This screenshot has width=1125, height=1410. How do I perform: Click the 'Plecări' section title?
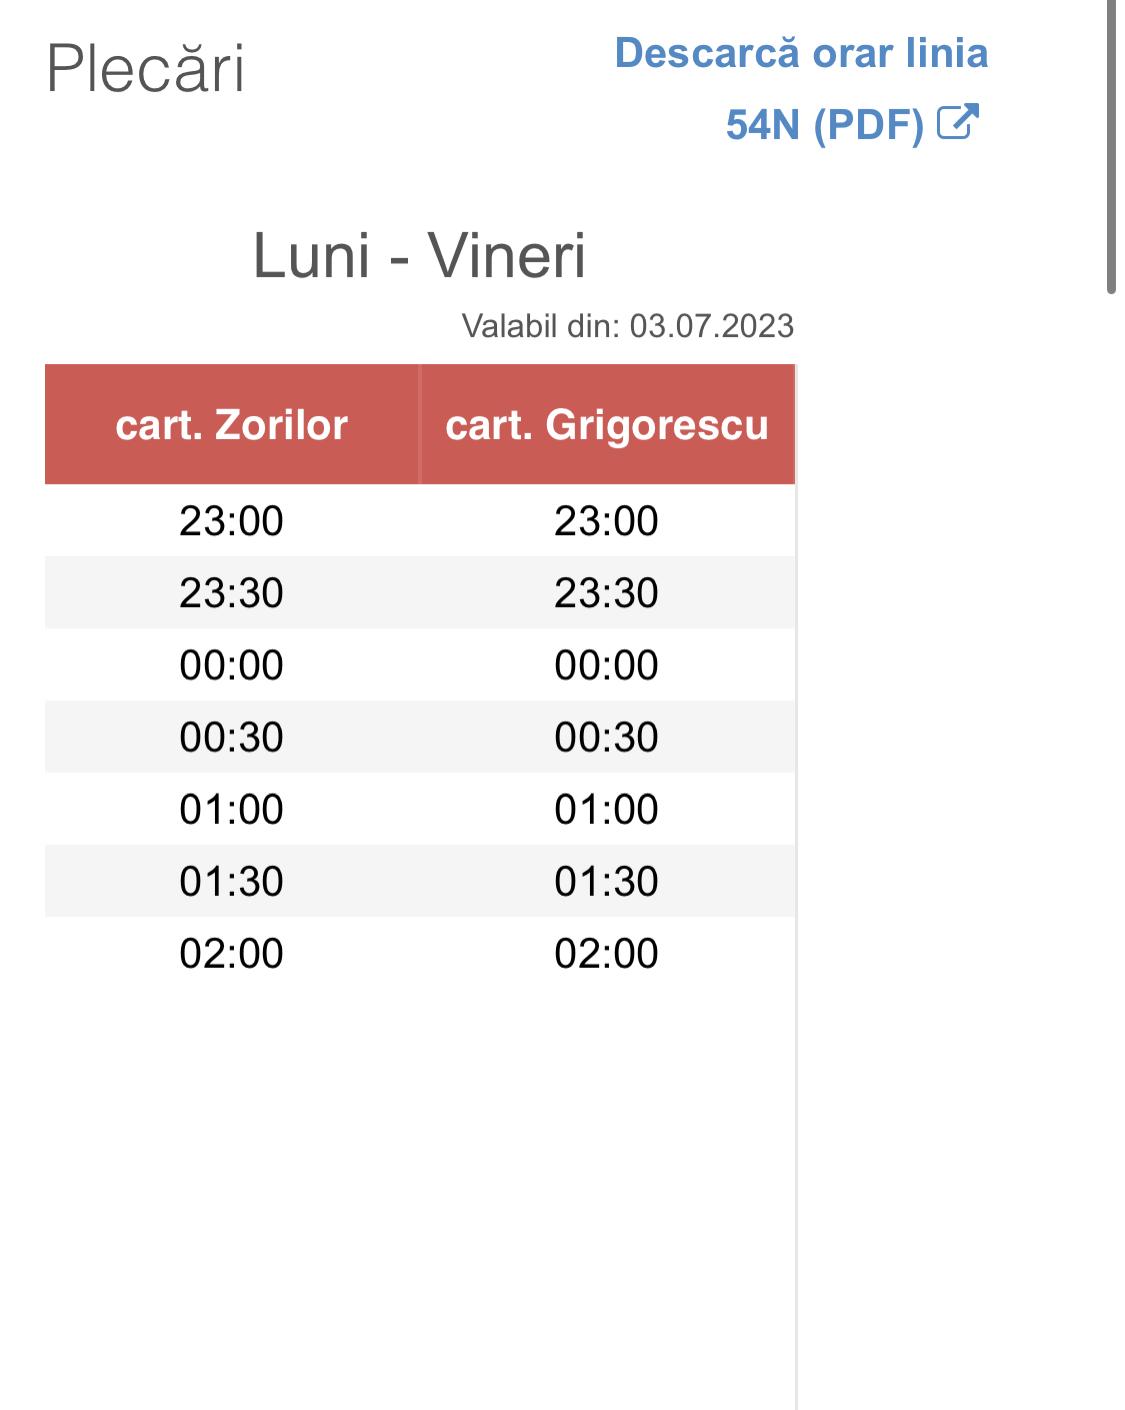146,69
